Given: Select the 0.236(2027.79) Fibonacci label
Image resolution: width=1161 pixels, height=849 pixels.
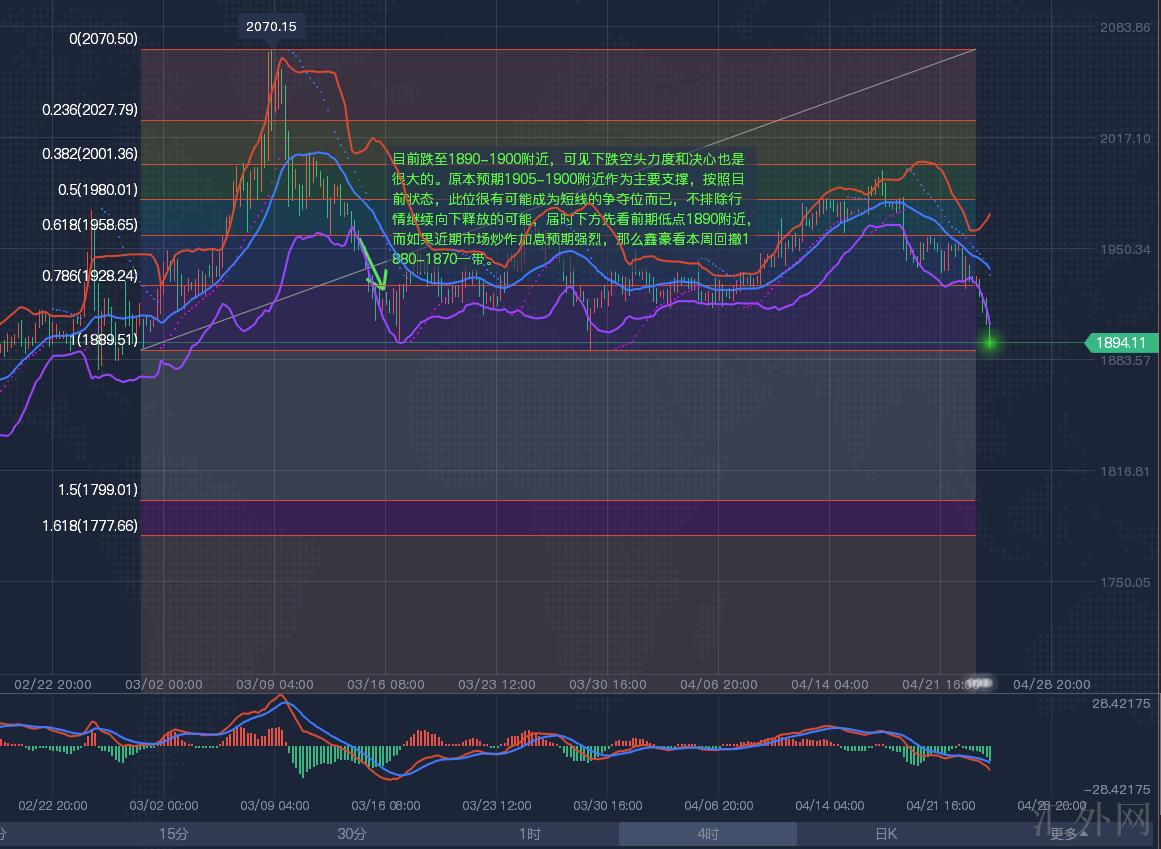Looking at the screenshot, I should [x=90, y=110].
